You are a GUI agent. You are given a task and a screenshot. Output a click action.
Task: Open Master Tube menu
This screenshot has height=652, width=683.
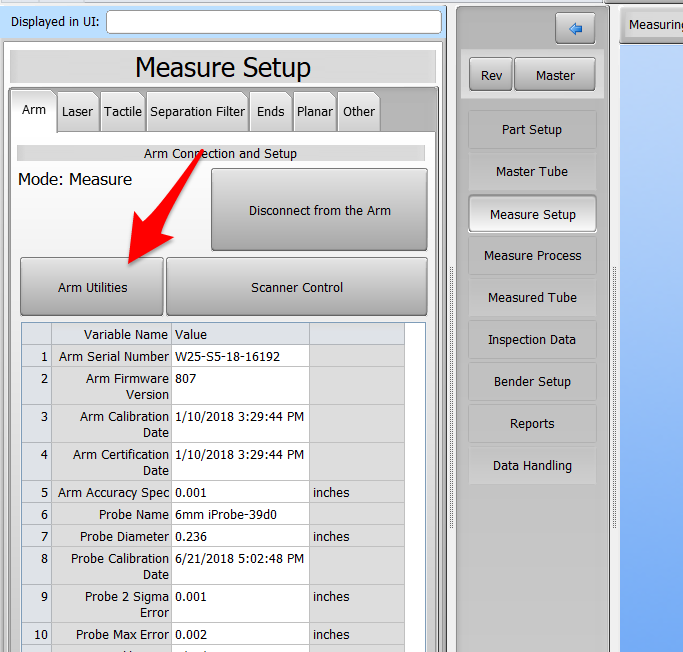point(532,172)
